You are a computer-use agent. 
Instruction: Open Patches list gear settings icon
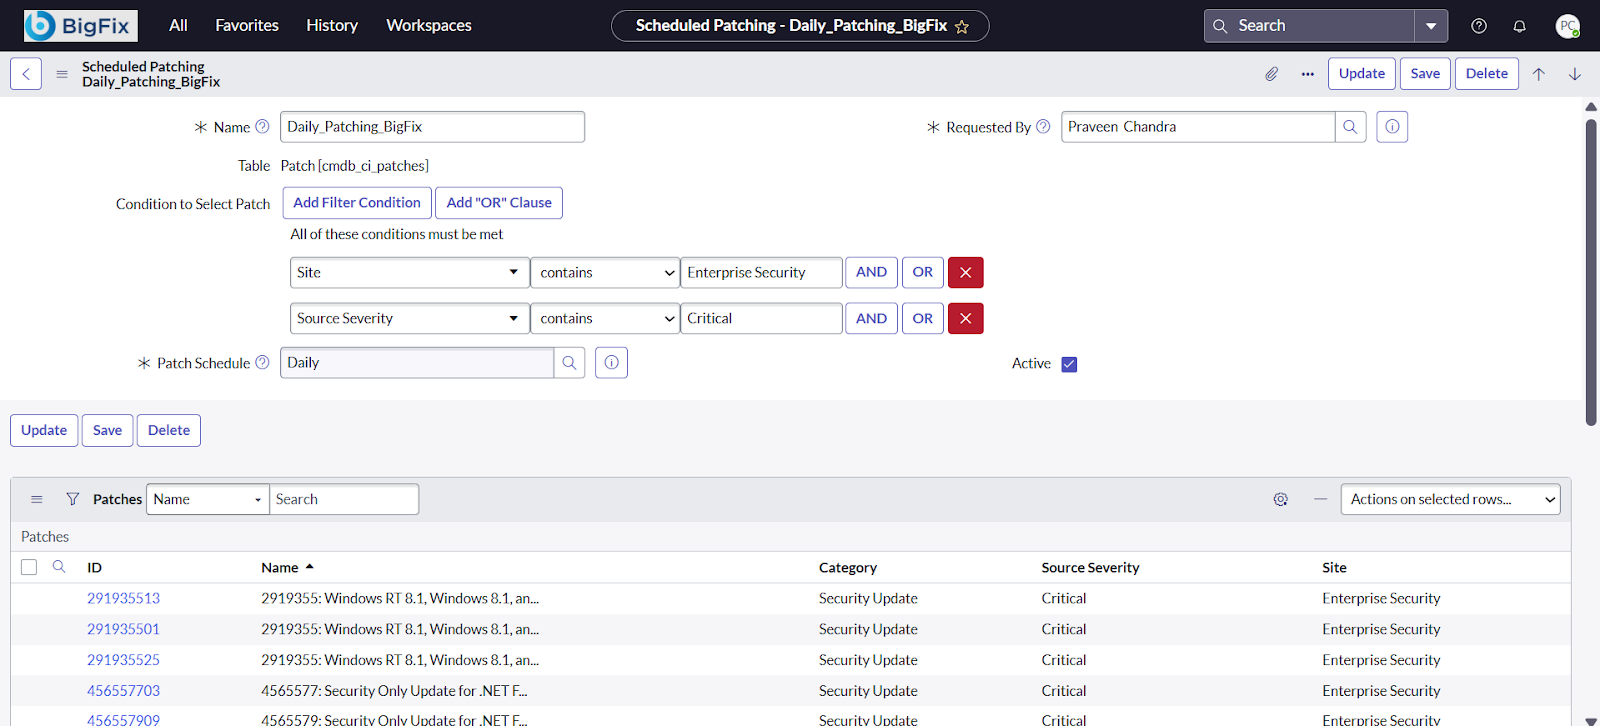[x=1280, y=499]
